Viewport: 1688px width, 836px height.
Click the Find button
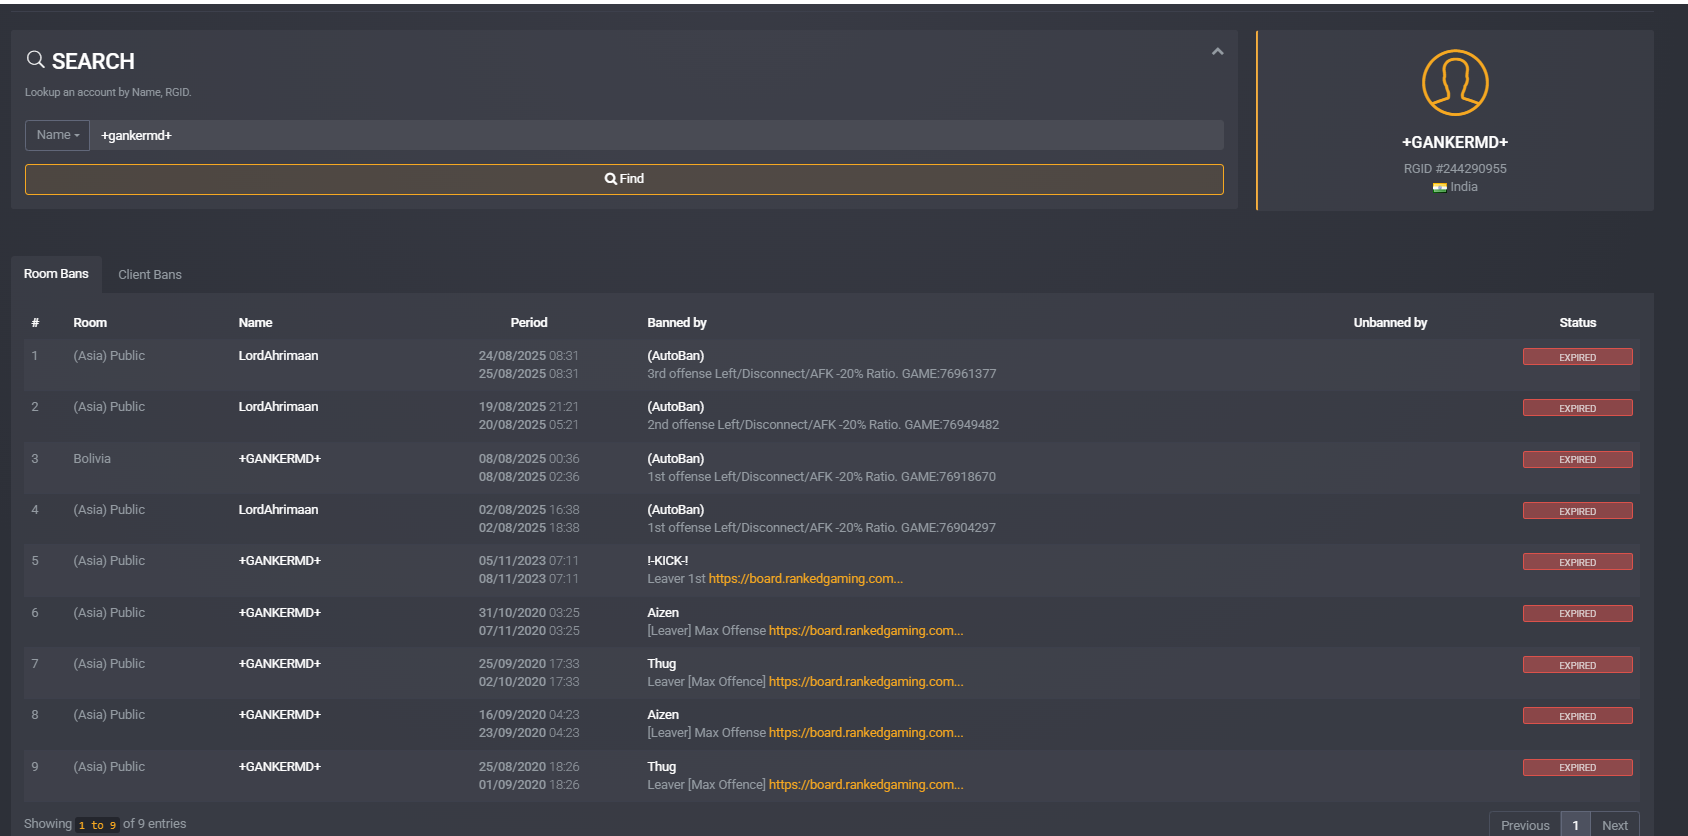[624, 179]
